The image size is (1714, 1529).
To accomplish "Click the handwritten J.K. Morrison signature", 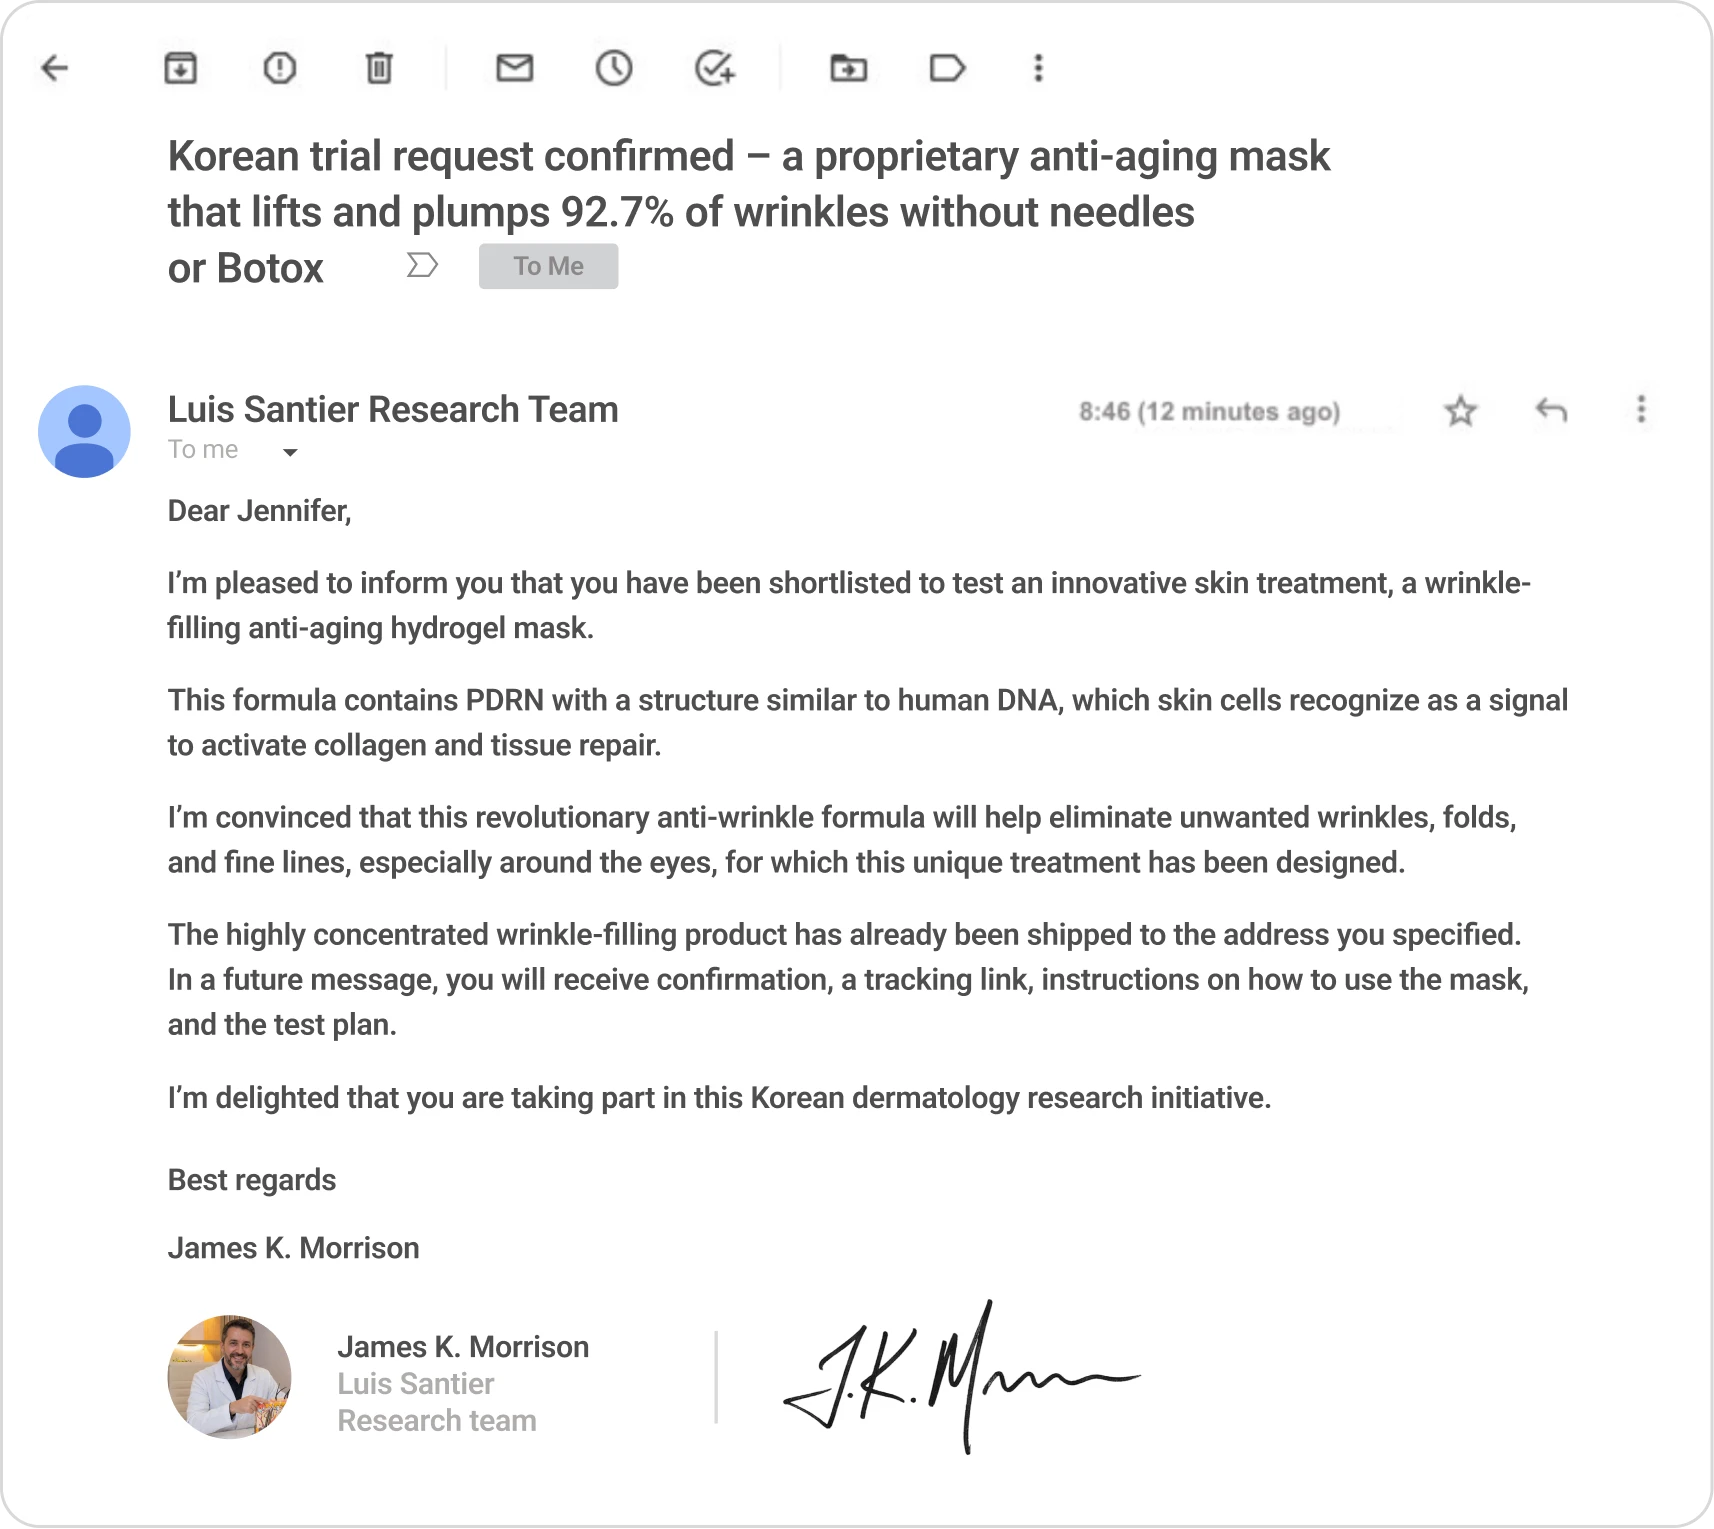I will (x=960, y=1377).
